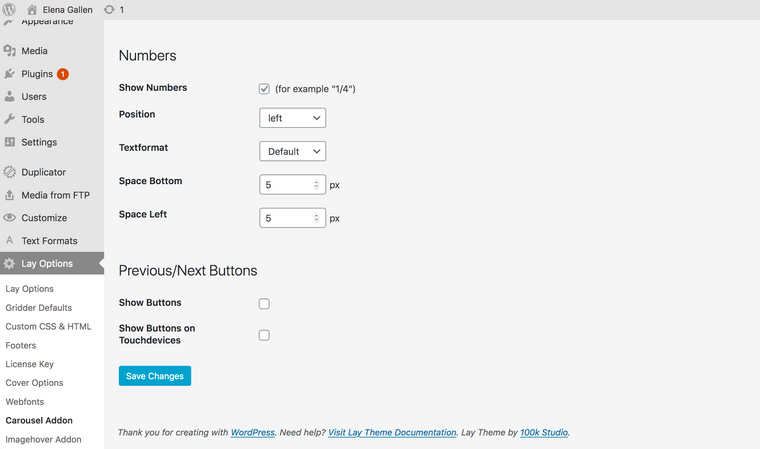The width and height of the screenshot is (760, 449).
Task: Click the WordPress logo icon
Action: (x=9, y=9)
